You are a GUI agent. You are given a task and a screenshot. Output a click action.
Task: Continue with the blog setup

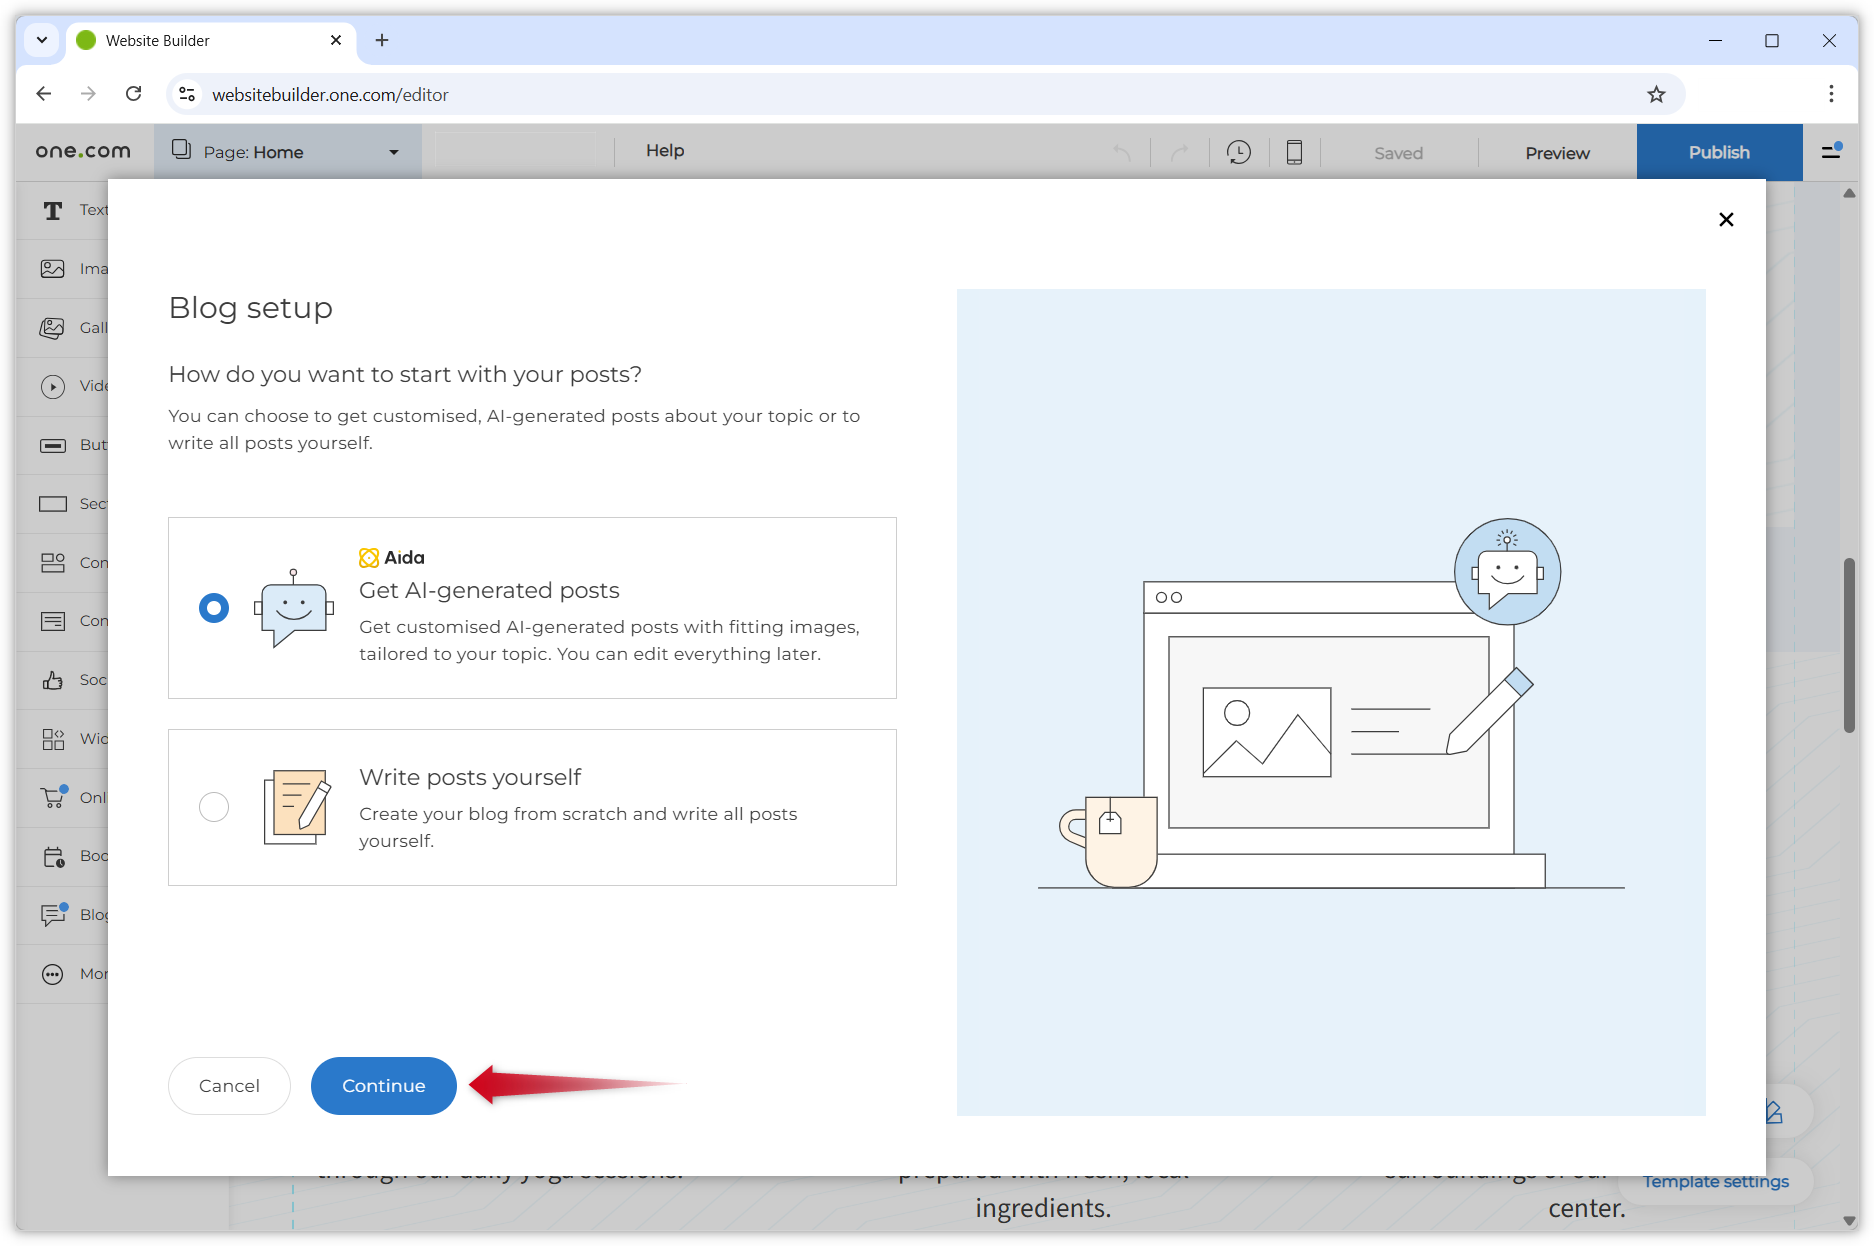tap(383, 1085)
